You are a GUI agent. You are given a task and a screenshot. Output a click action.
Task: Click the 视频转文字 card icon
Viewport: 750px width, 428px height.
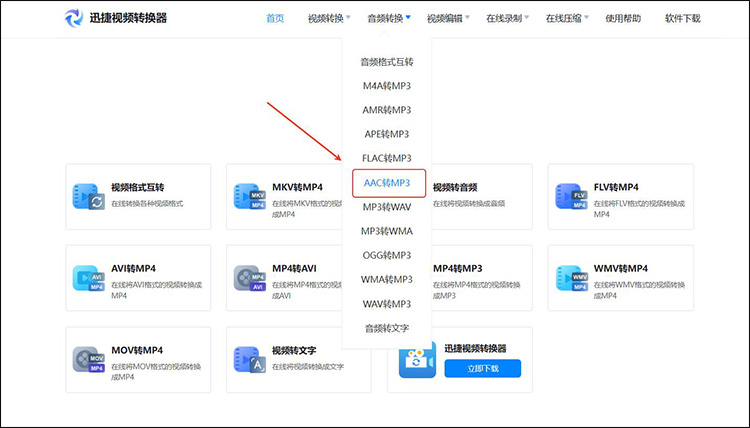click(x=250, y=360)
